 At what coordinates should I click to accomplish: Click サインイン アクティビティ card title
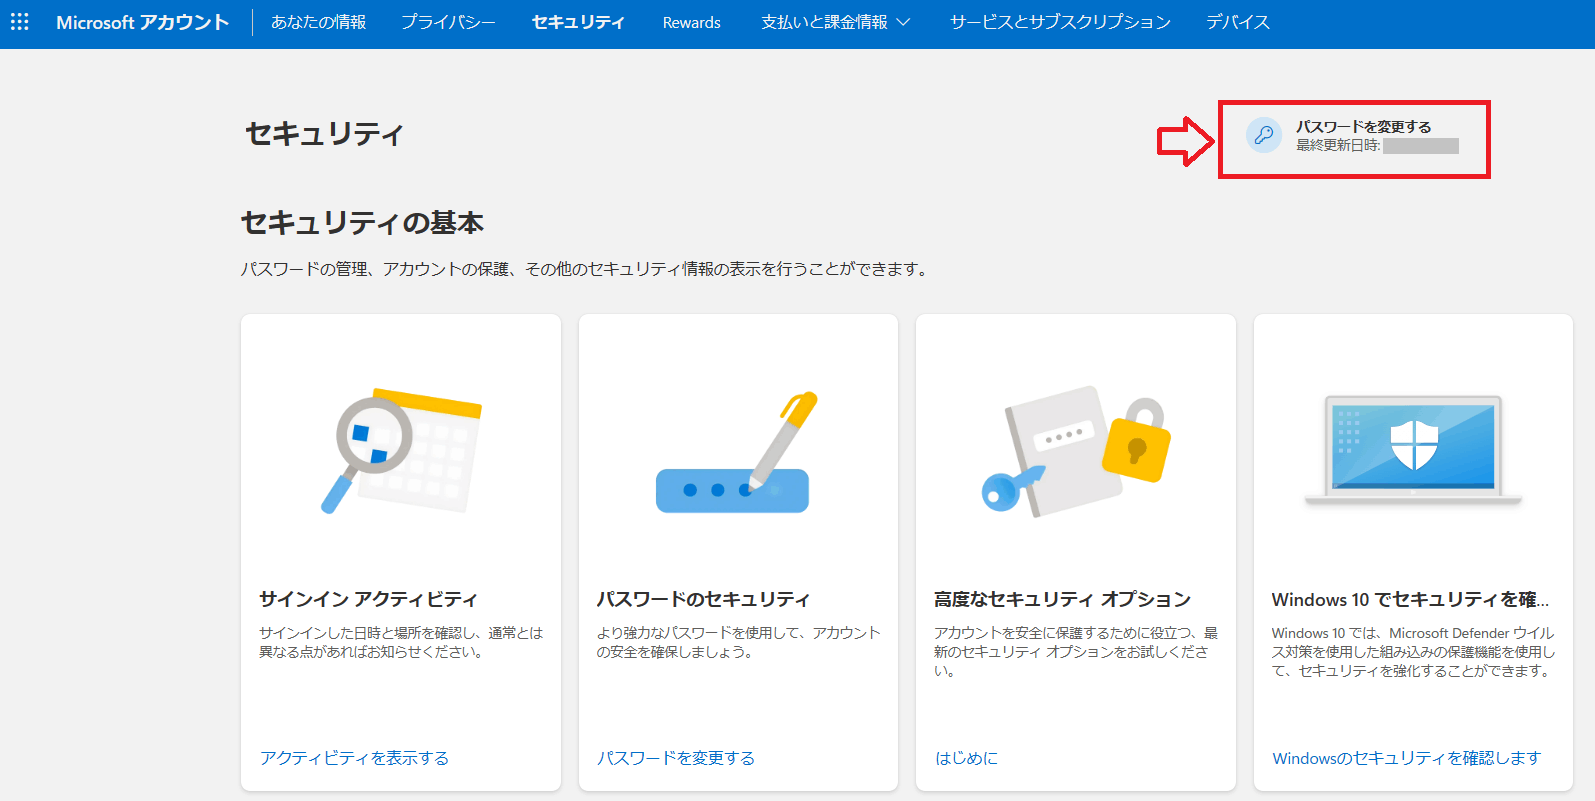(x=369, y=599)
